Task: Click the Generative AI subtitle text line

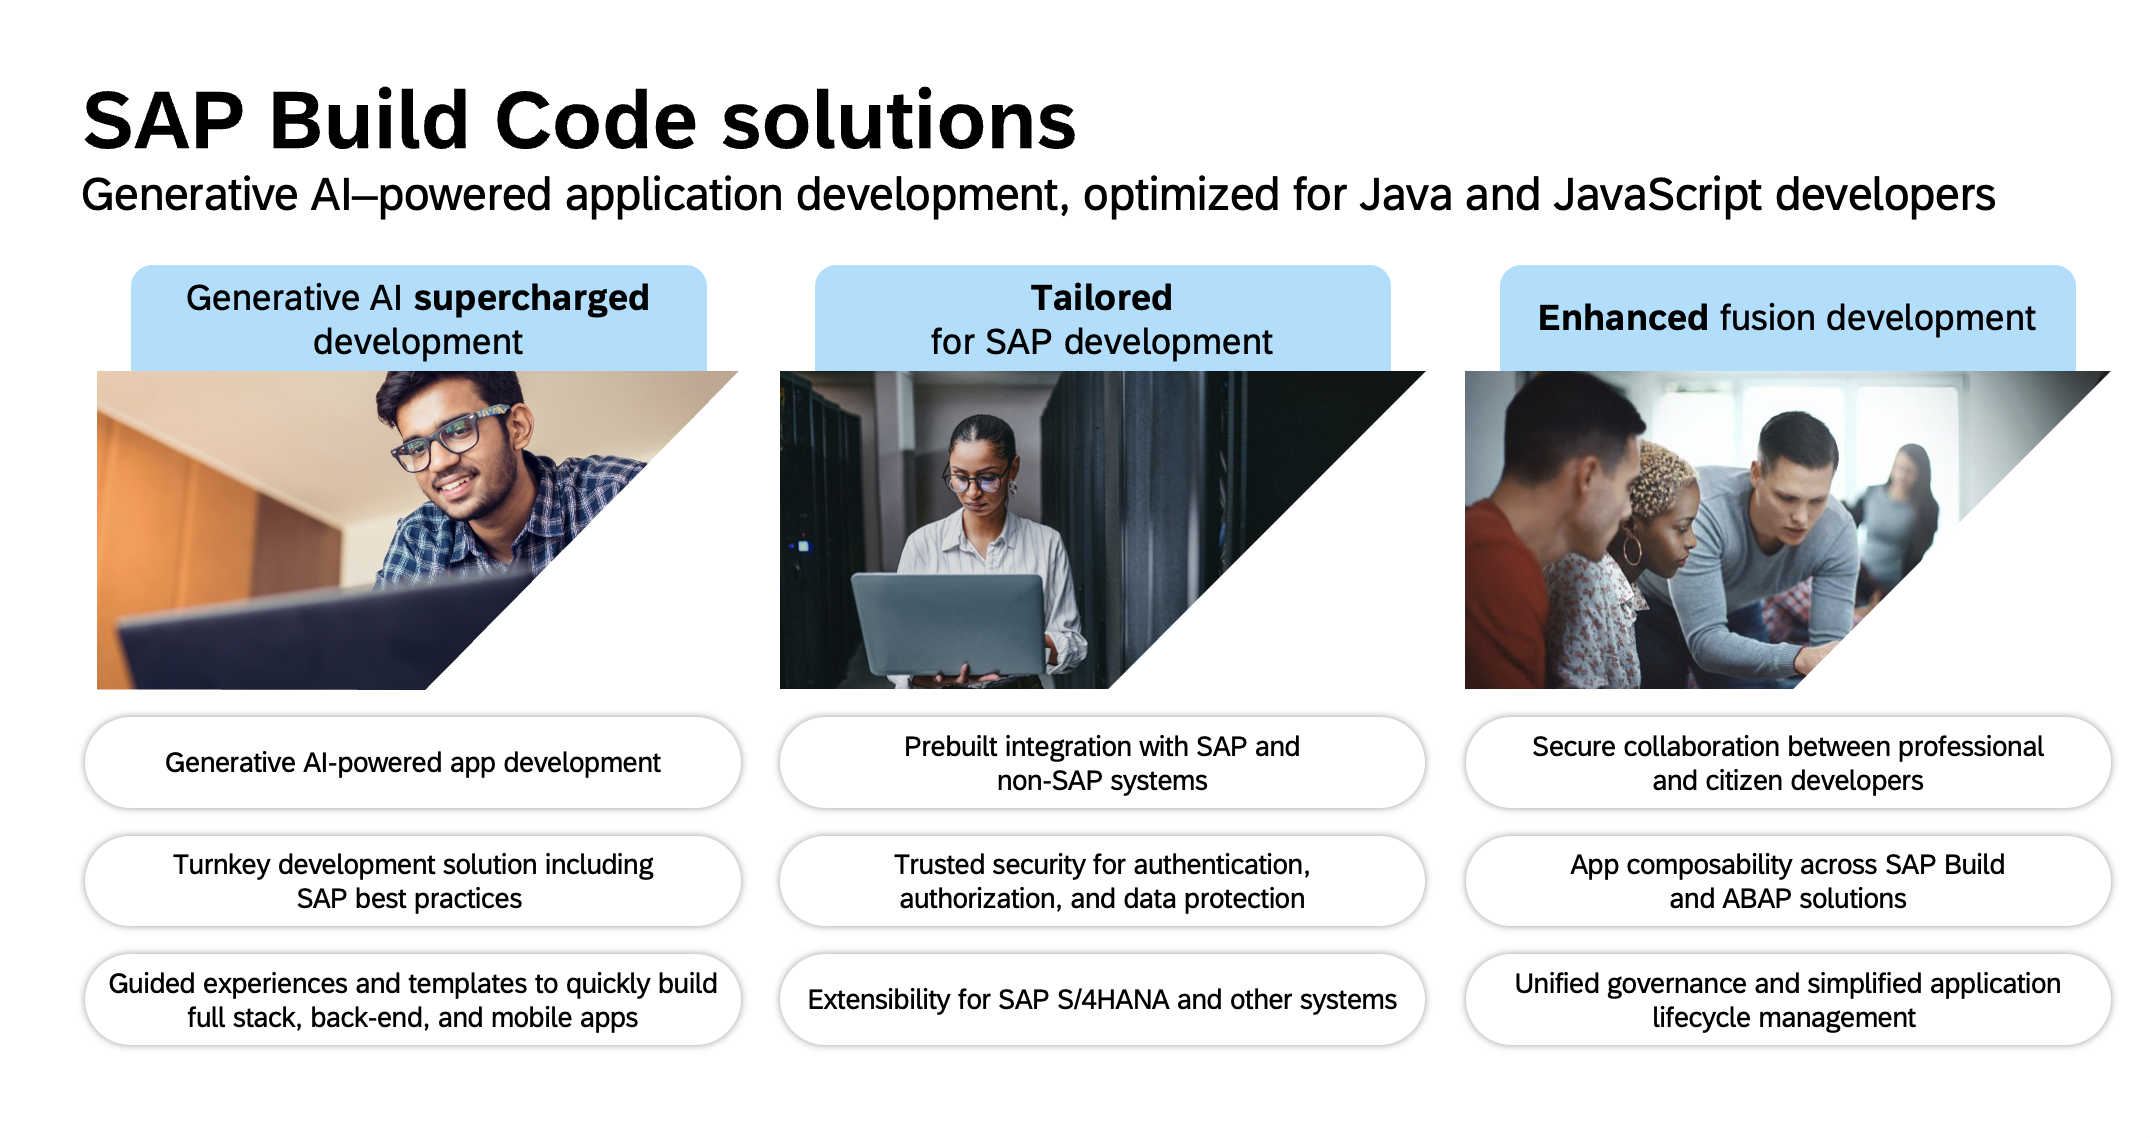Action: click(1037, 195)
